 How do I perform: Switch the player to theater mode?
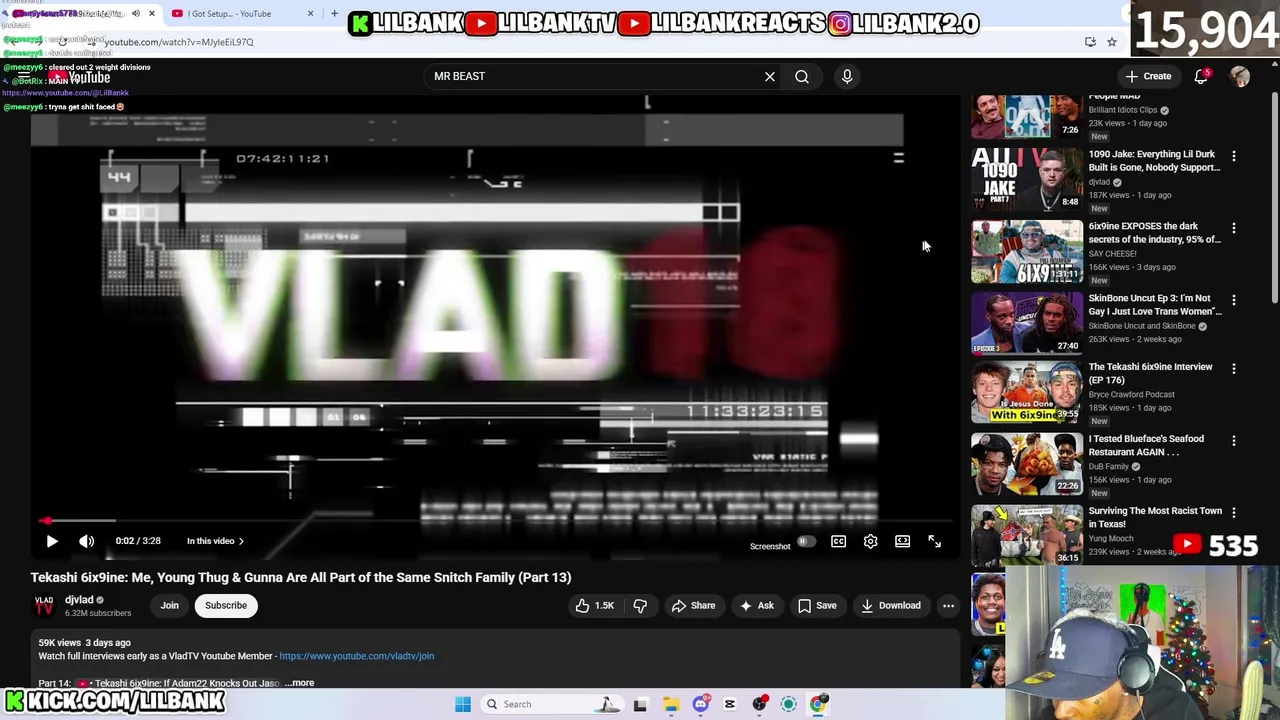902,541
